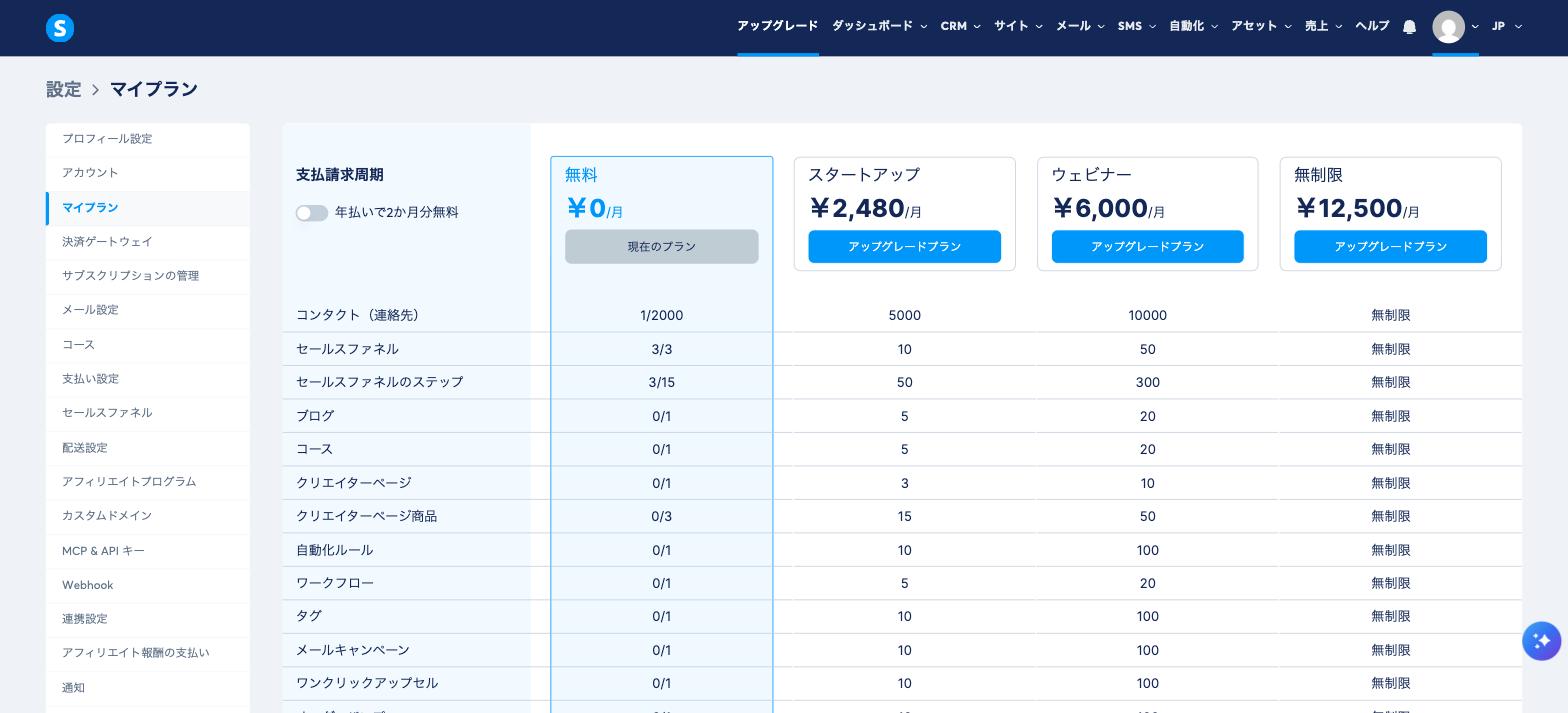Image resolution: width=1568 pixels, height=713 pixels.
Task: Click the 0/3 value in 無料 column
Action: (x=661, y=517)
